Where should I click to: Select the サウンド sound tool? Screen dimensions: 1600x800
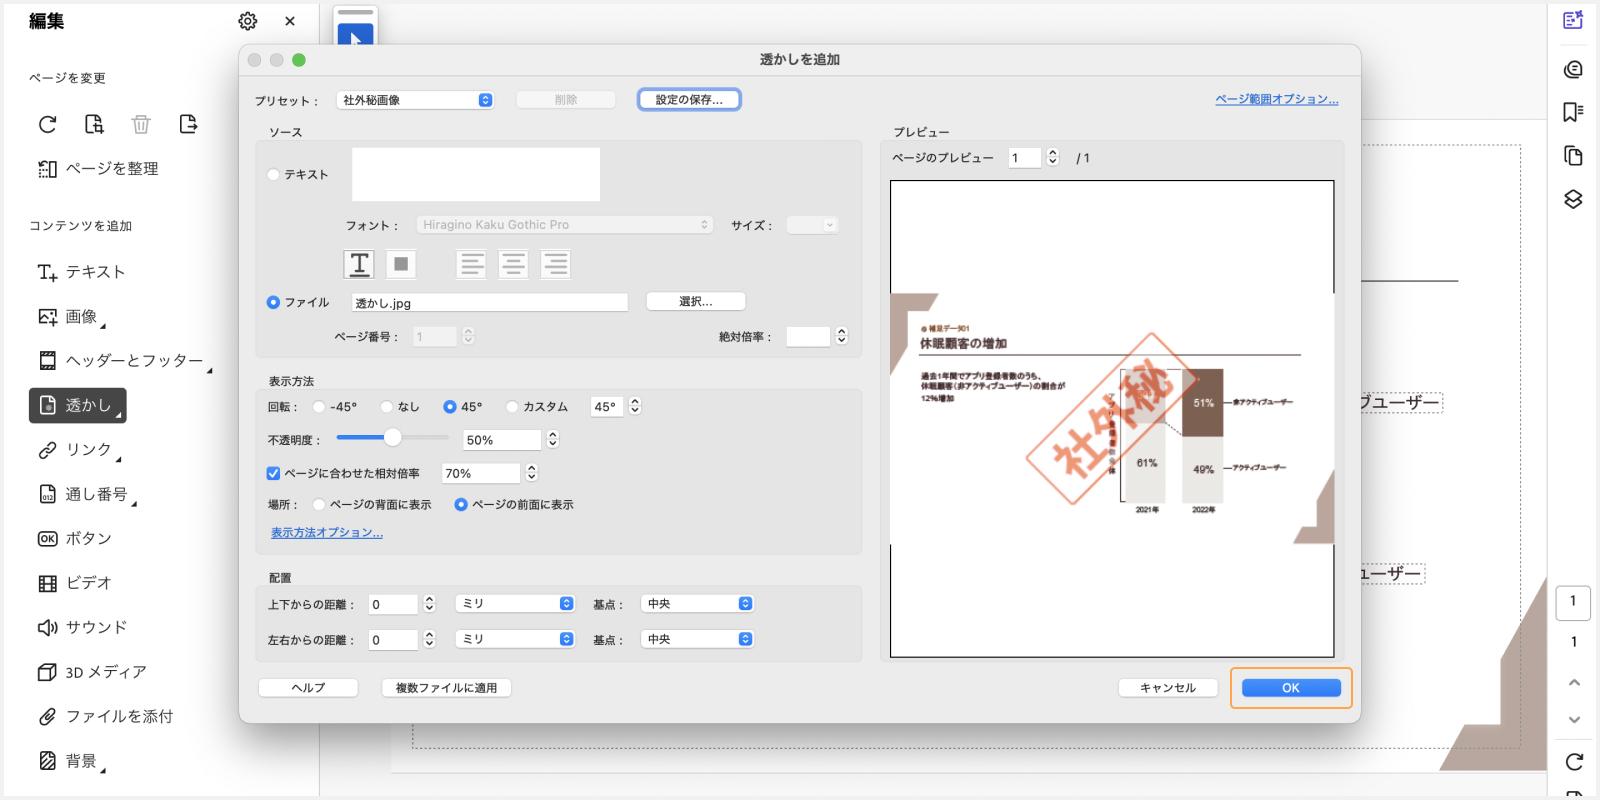click(x=82, y=627)
